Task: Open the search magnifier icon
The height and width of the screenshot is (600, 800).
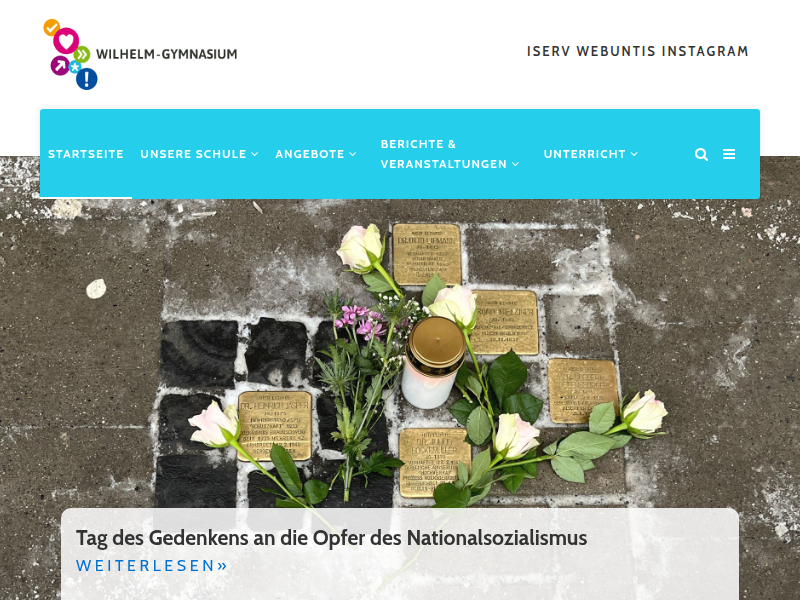Action: (701, 154)
